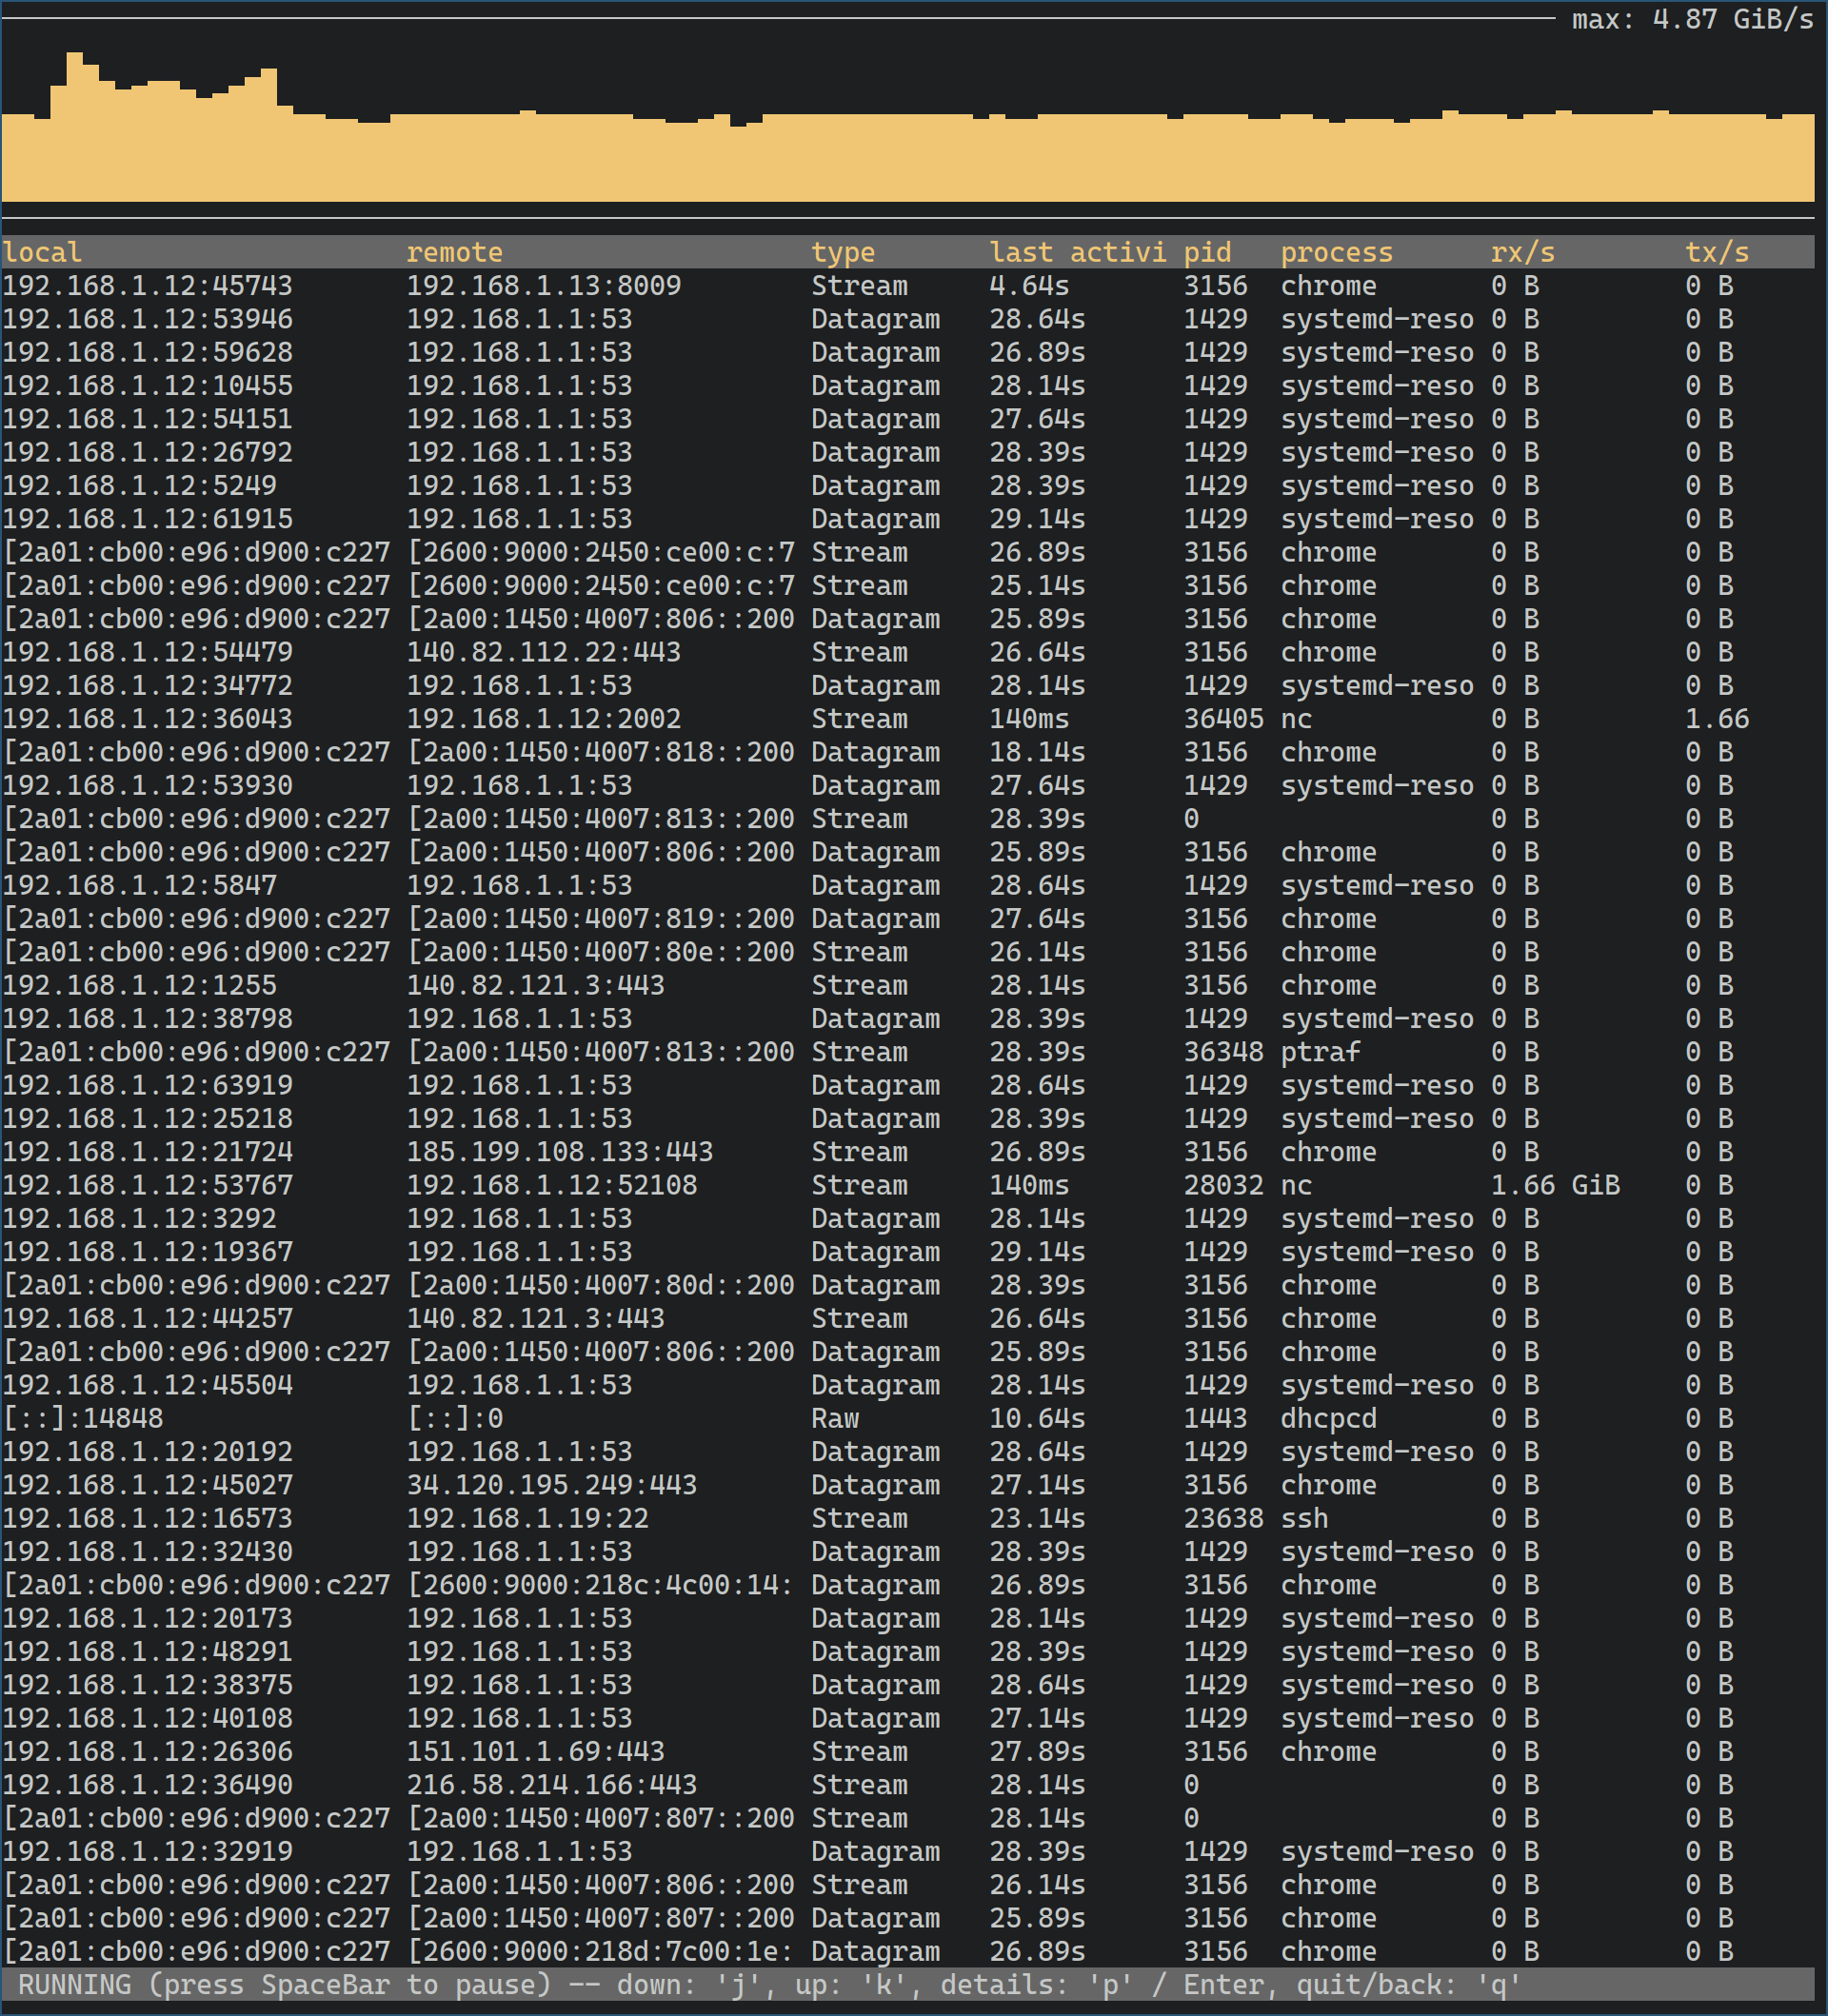Click the 'last activi' column header
Image resolution: width=1828 pixels, height=2016 pixels.
point(1077,252)
